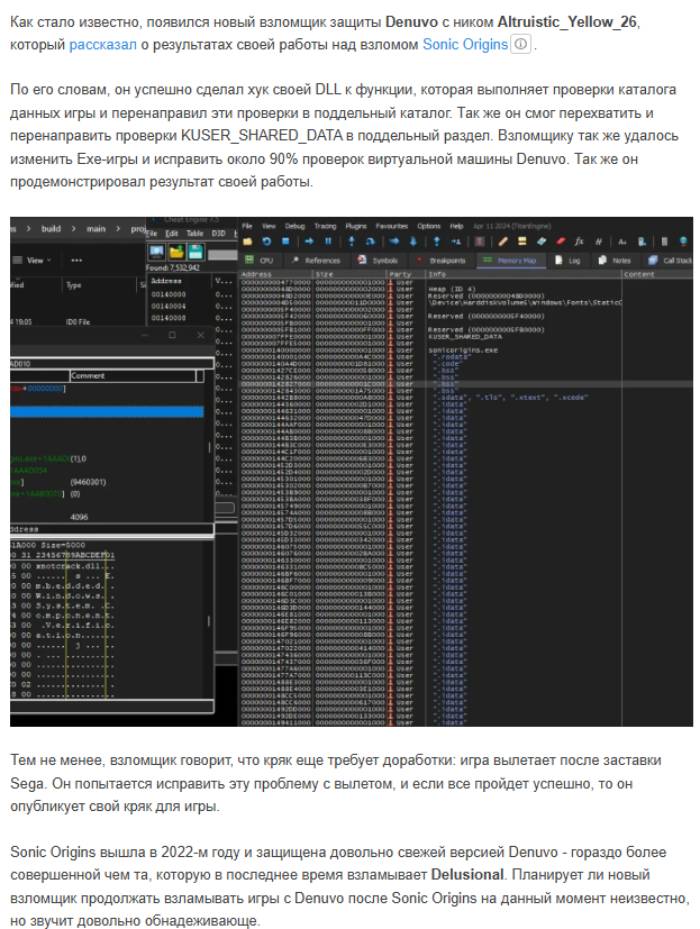Click the Cheat Engine save floppy icon
Image resolution: width=700 pixels, height=929 pixels.
[x=196, y=252]
